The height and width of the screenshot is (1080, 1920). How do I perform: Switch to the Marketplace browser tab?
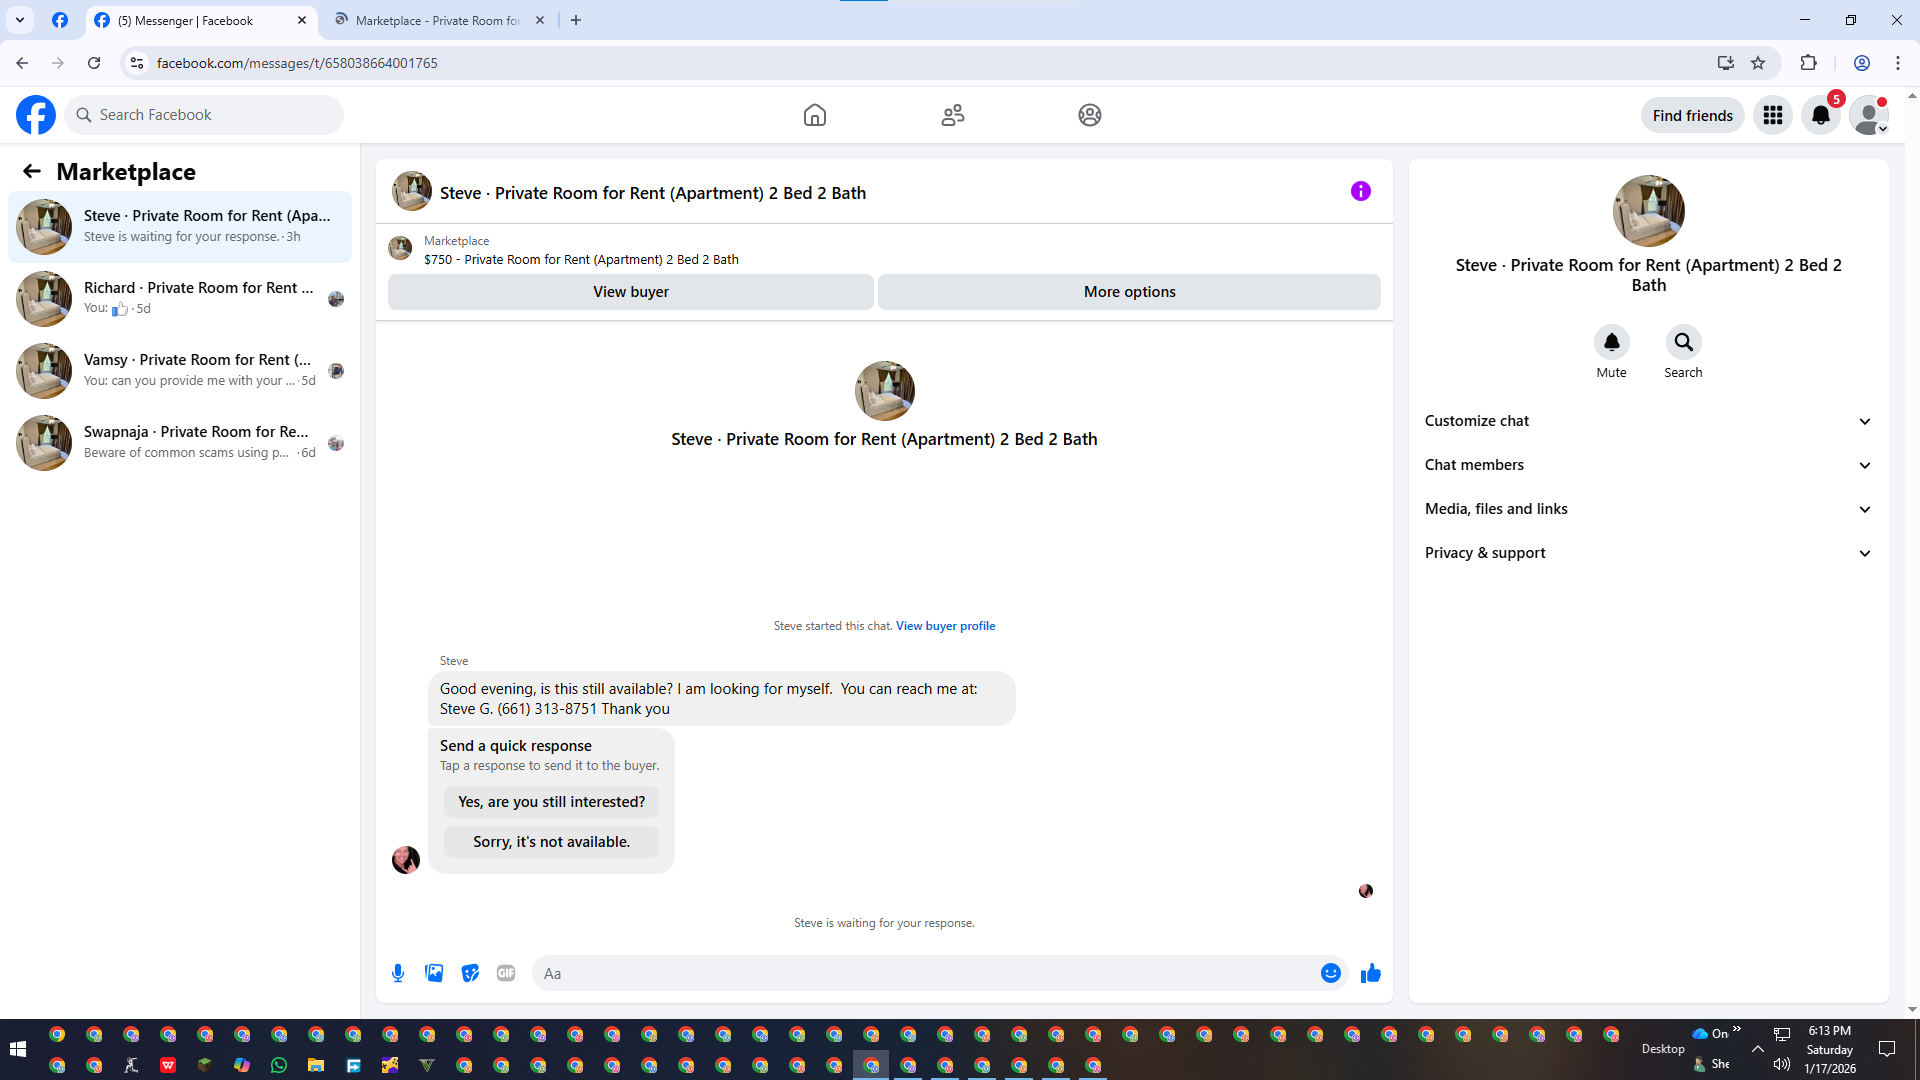click(438, 20)
